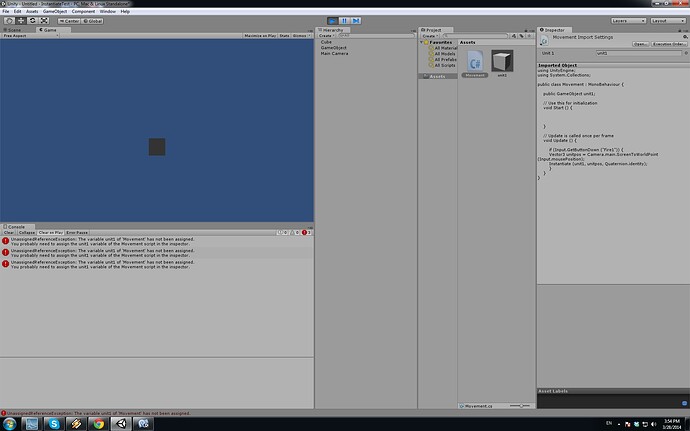The width and height of the screenshot is (690, 431).
Task: Open the Layout dropdown
Action: (668, 21)
